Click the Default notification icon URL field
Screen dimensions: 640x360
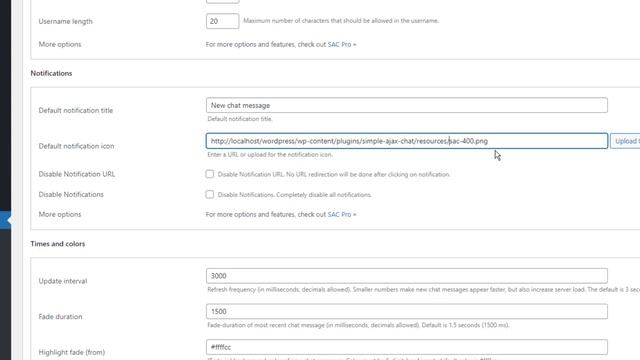coord(407,141)
